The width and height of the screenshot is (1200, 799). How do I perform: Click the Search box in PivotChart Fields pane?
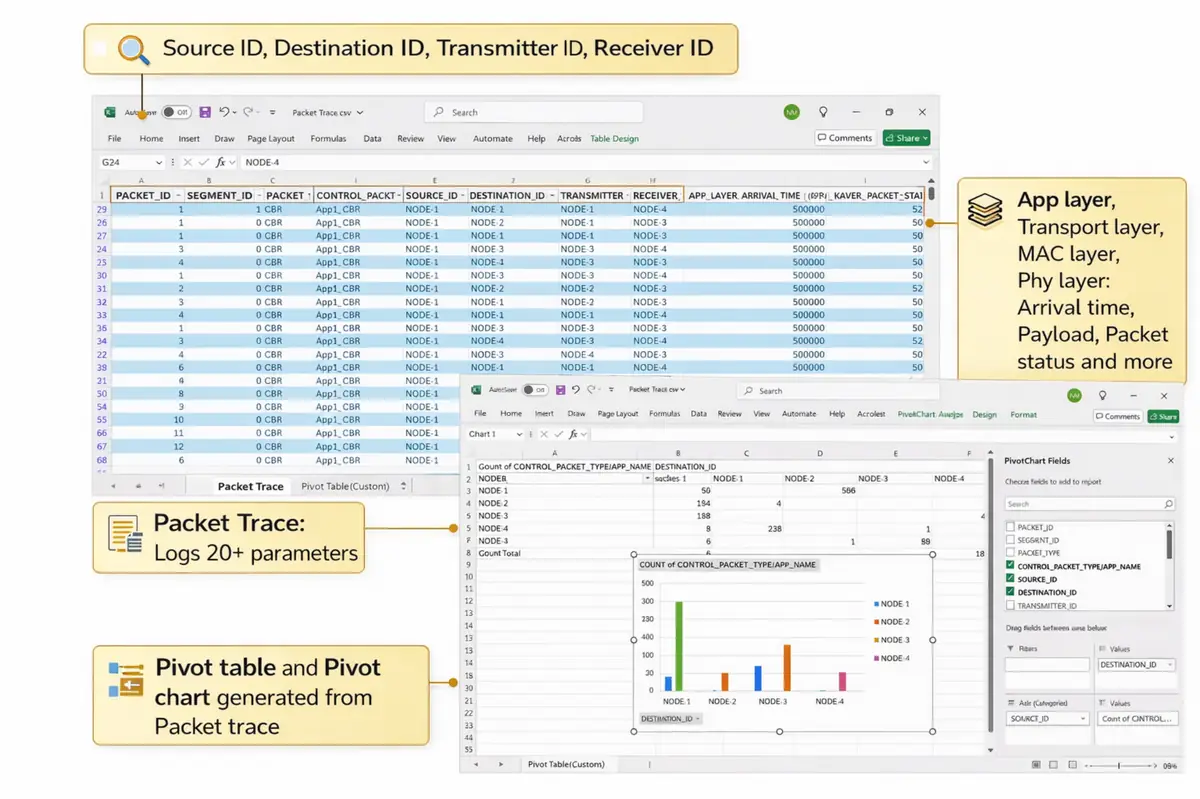(x=1082, y=504)
